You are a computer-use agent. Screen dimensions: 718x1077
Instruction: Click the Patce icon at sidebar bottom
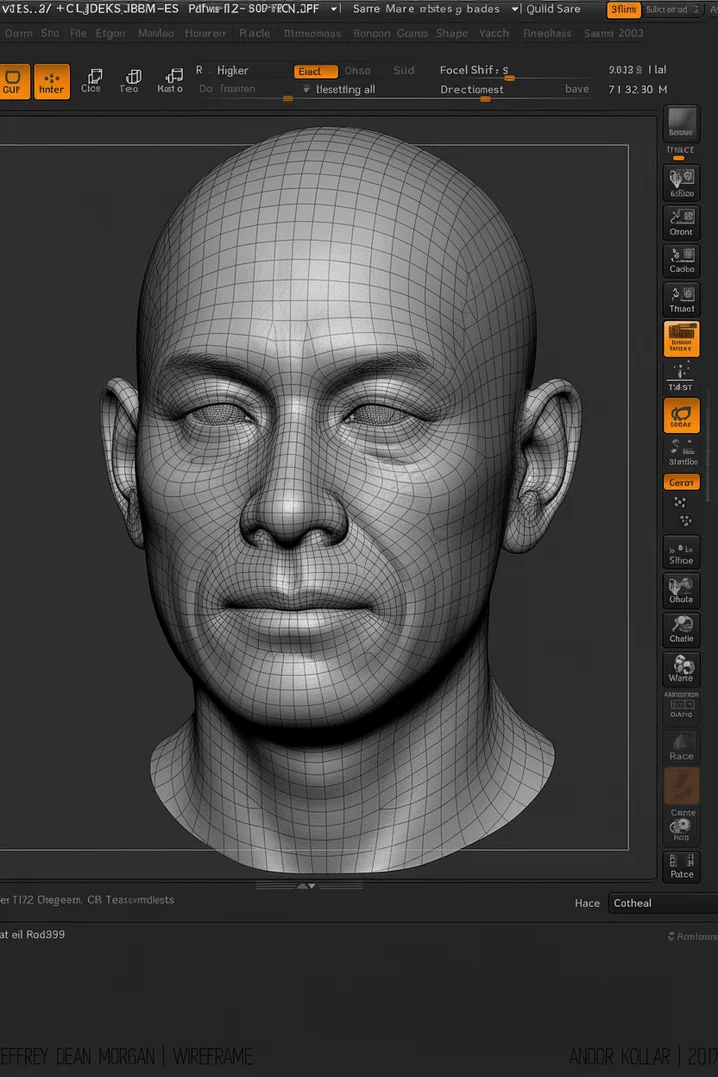[681, 865]
